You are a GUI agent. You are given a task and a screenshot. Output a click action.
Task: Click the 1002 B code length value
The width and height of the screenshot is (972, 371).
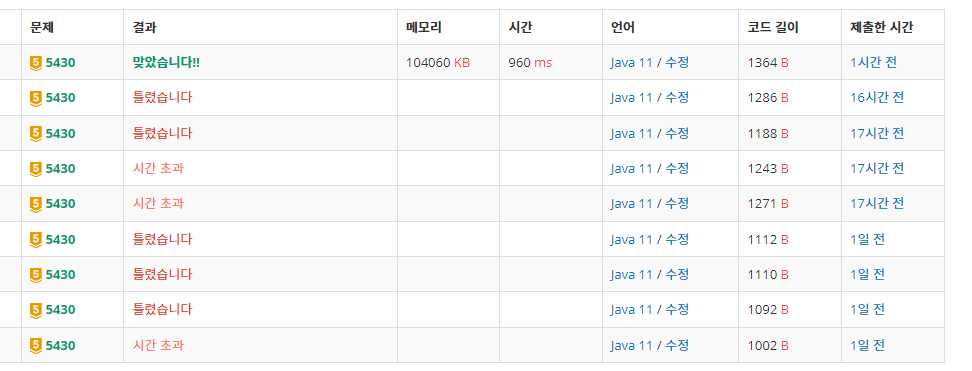click(x=768, y=346)
